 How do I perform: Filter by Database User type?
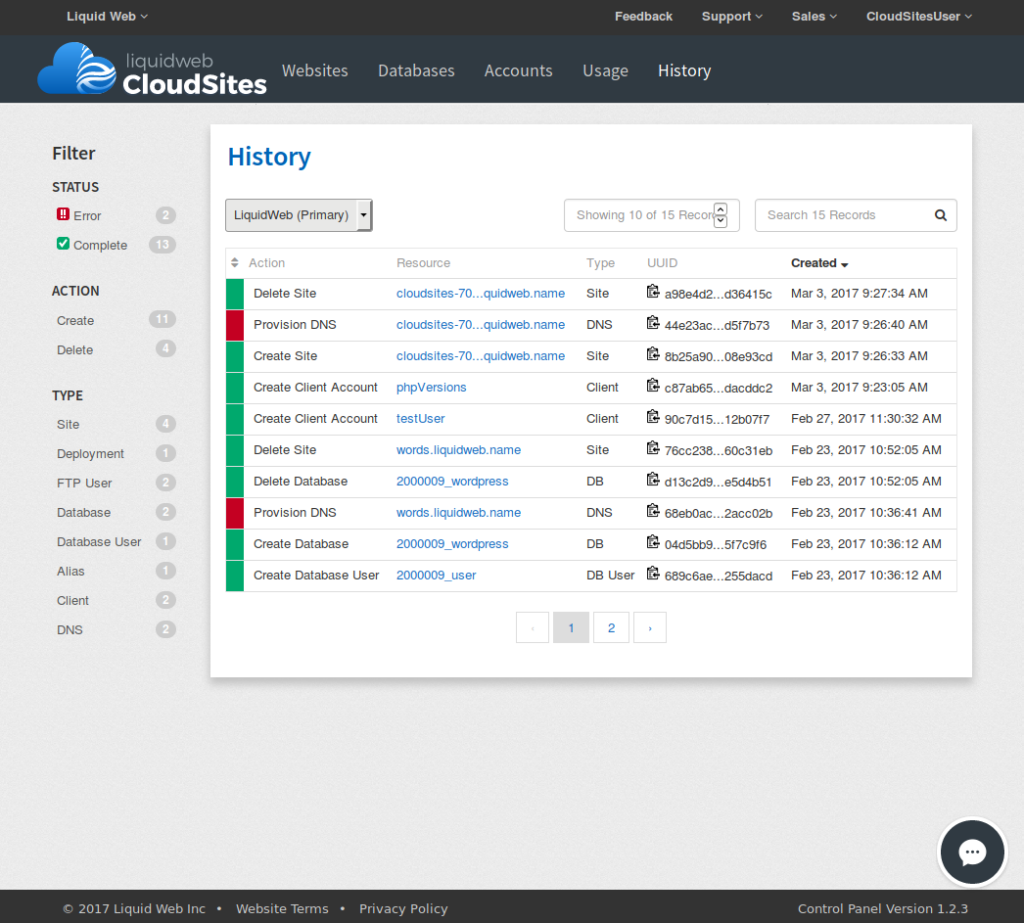[99, 542]
